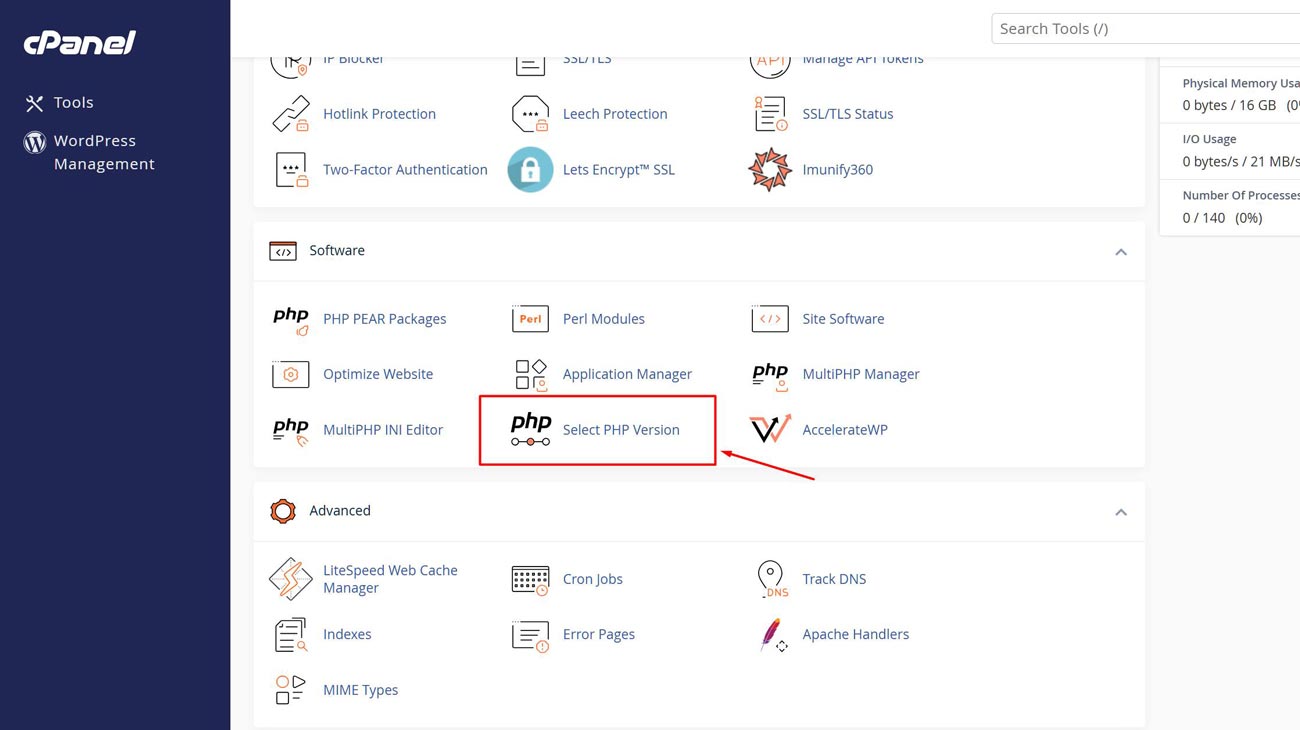
Task: Click the LiteSpeed Web Cache Manager icon
Action: tap(290, 579)
